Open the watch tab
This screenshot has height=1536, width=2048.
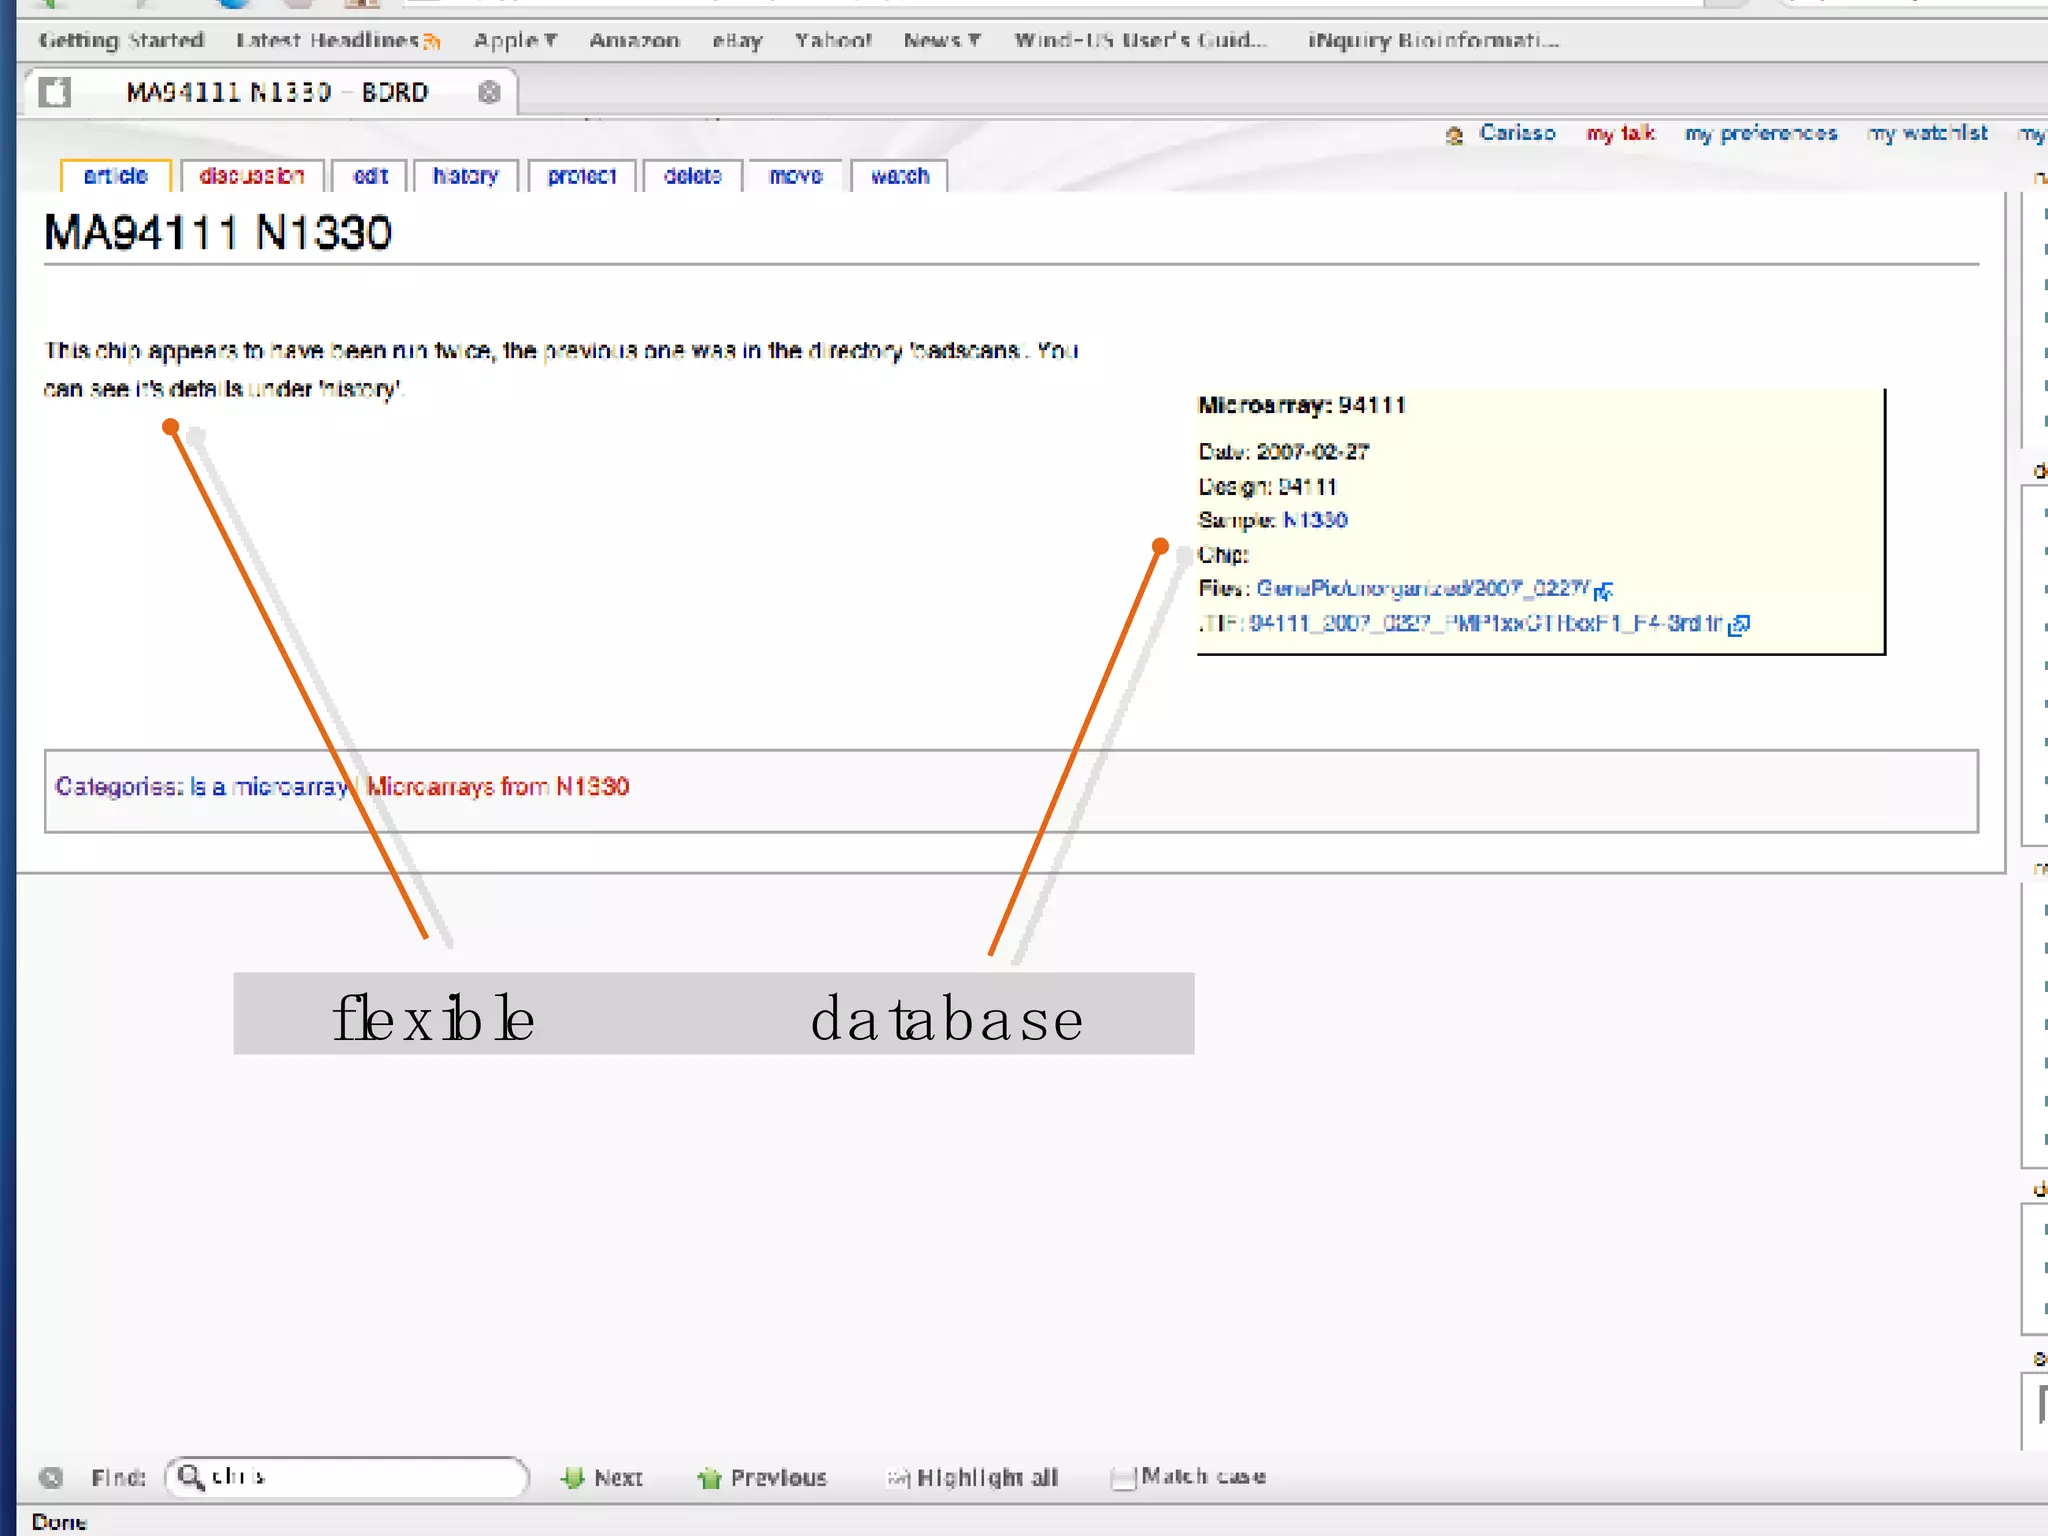point(899,176)
